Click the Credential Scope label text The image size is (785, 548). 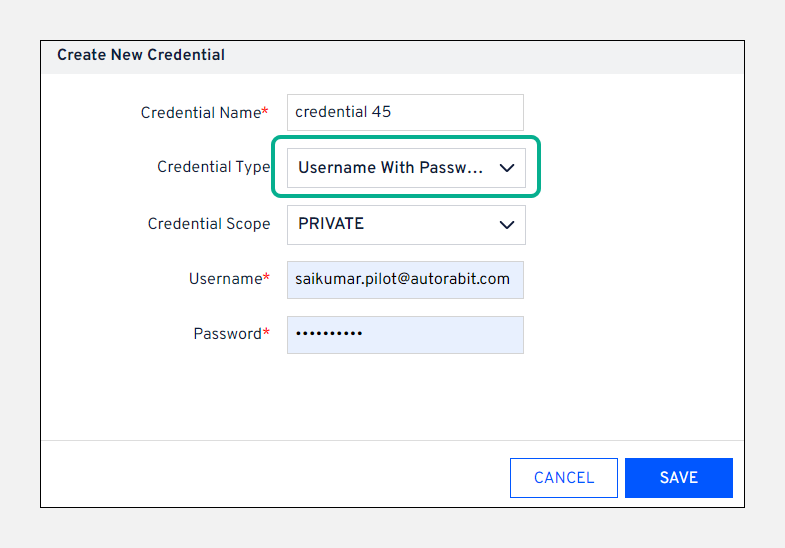click(x=209, y=224)
